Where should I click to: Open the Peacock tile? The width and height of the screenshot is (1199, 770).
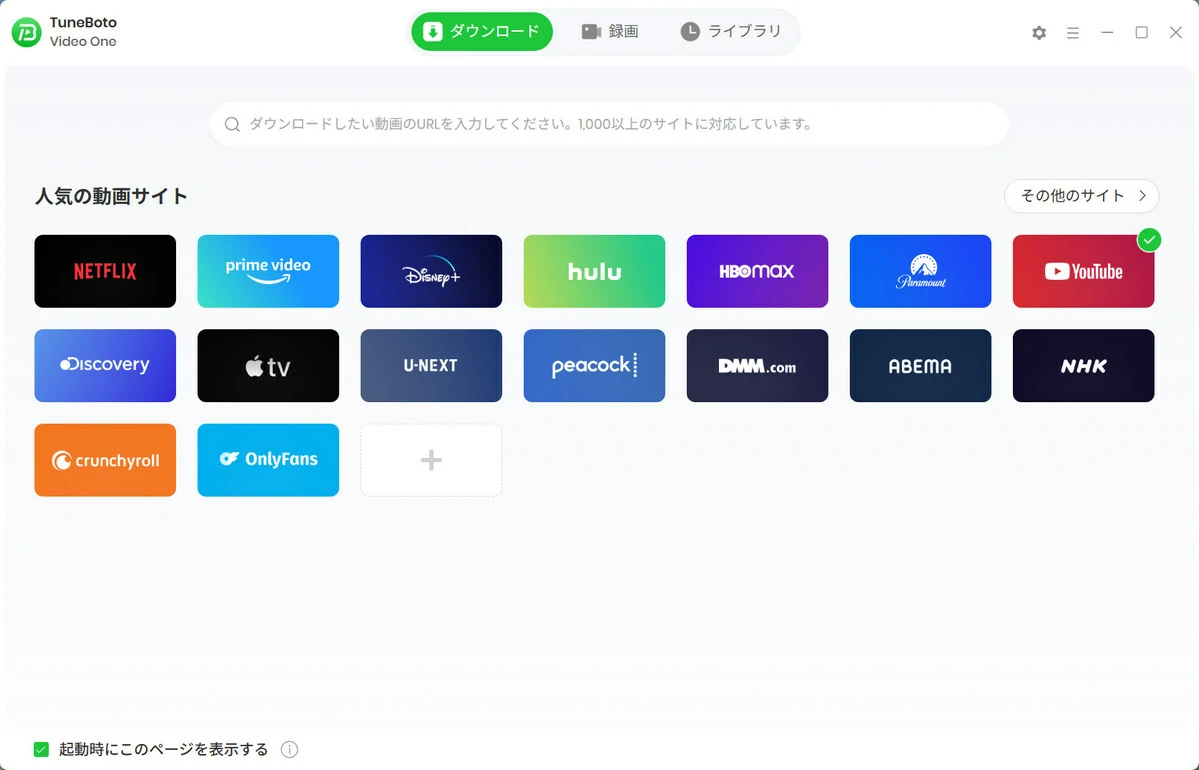(594, 366)
